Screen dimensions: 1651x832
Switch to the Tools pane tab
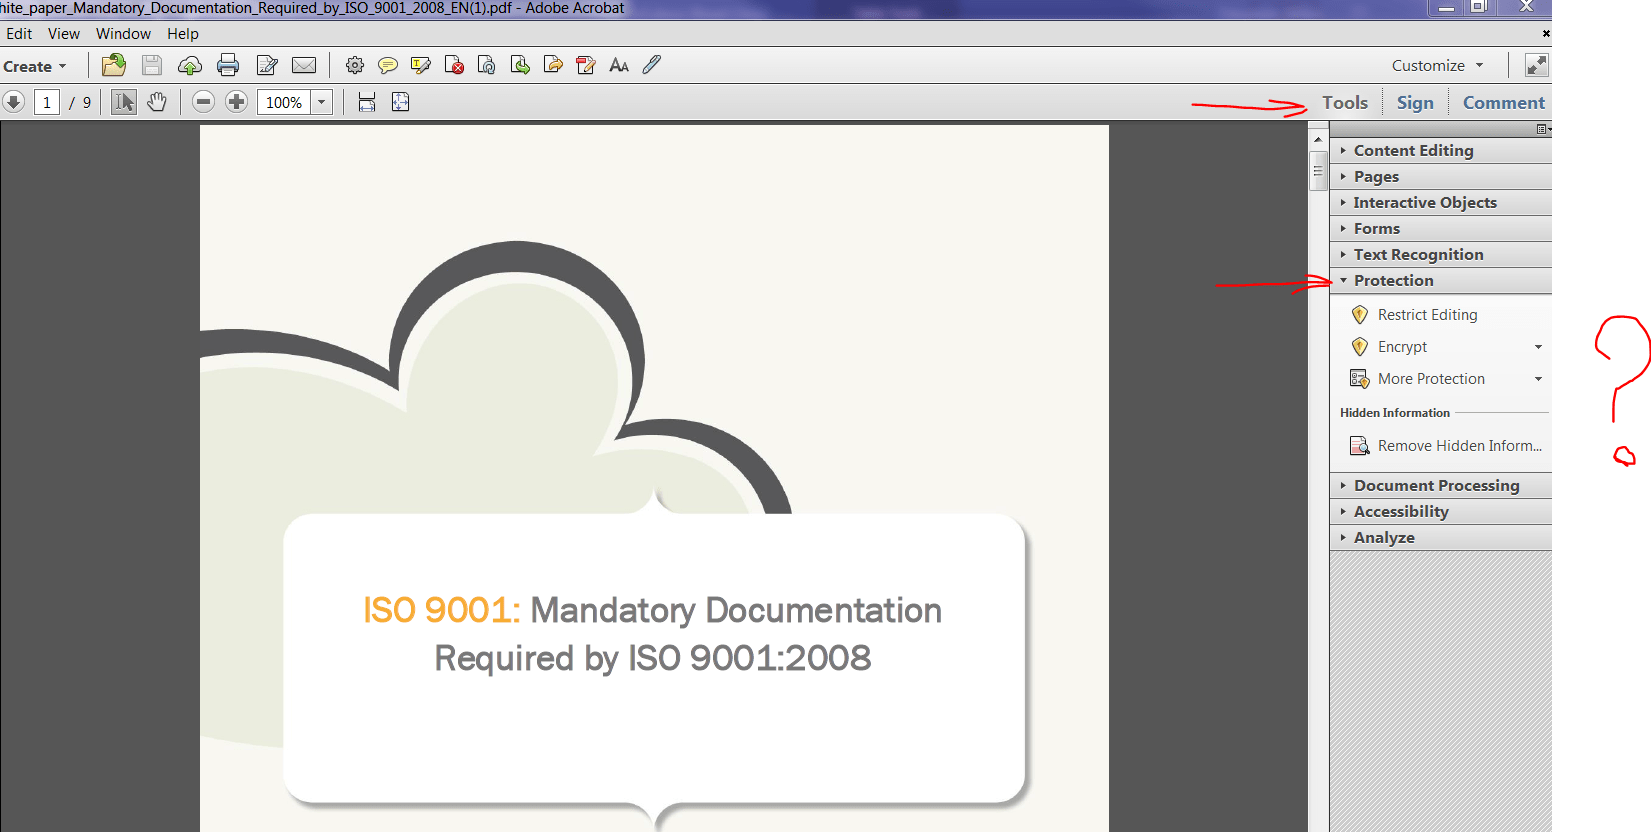point(1345,103)
